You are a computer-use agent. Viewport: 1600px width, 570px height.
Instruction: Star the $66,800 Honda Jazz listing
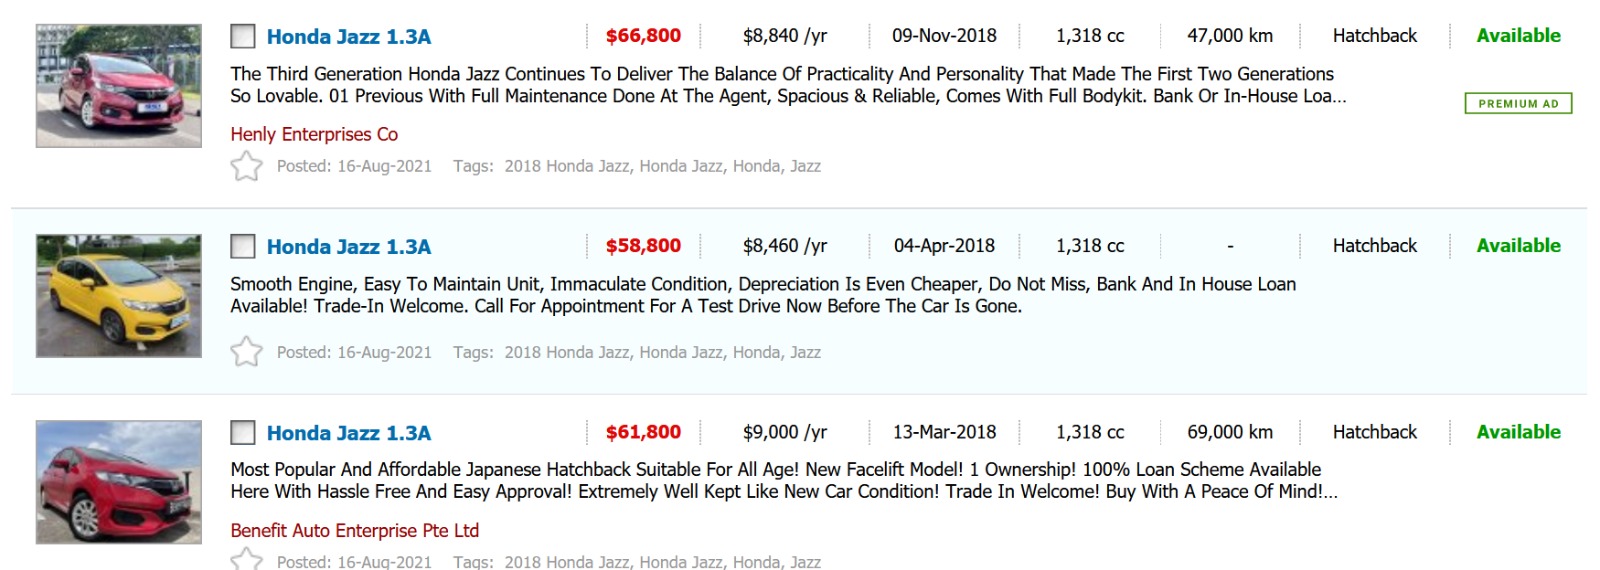246,166
